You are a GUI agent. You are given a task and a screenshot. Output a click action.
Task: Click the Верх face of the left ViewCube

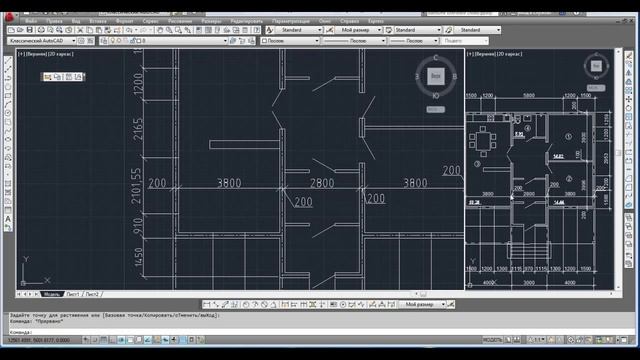coord(436,76)
